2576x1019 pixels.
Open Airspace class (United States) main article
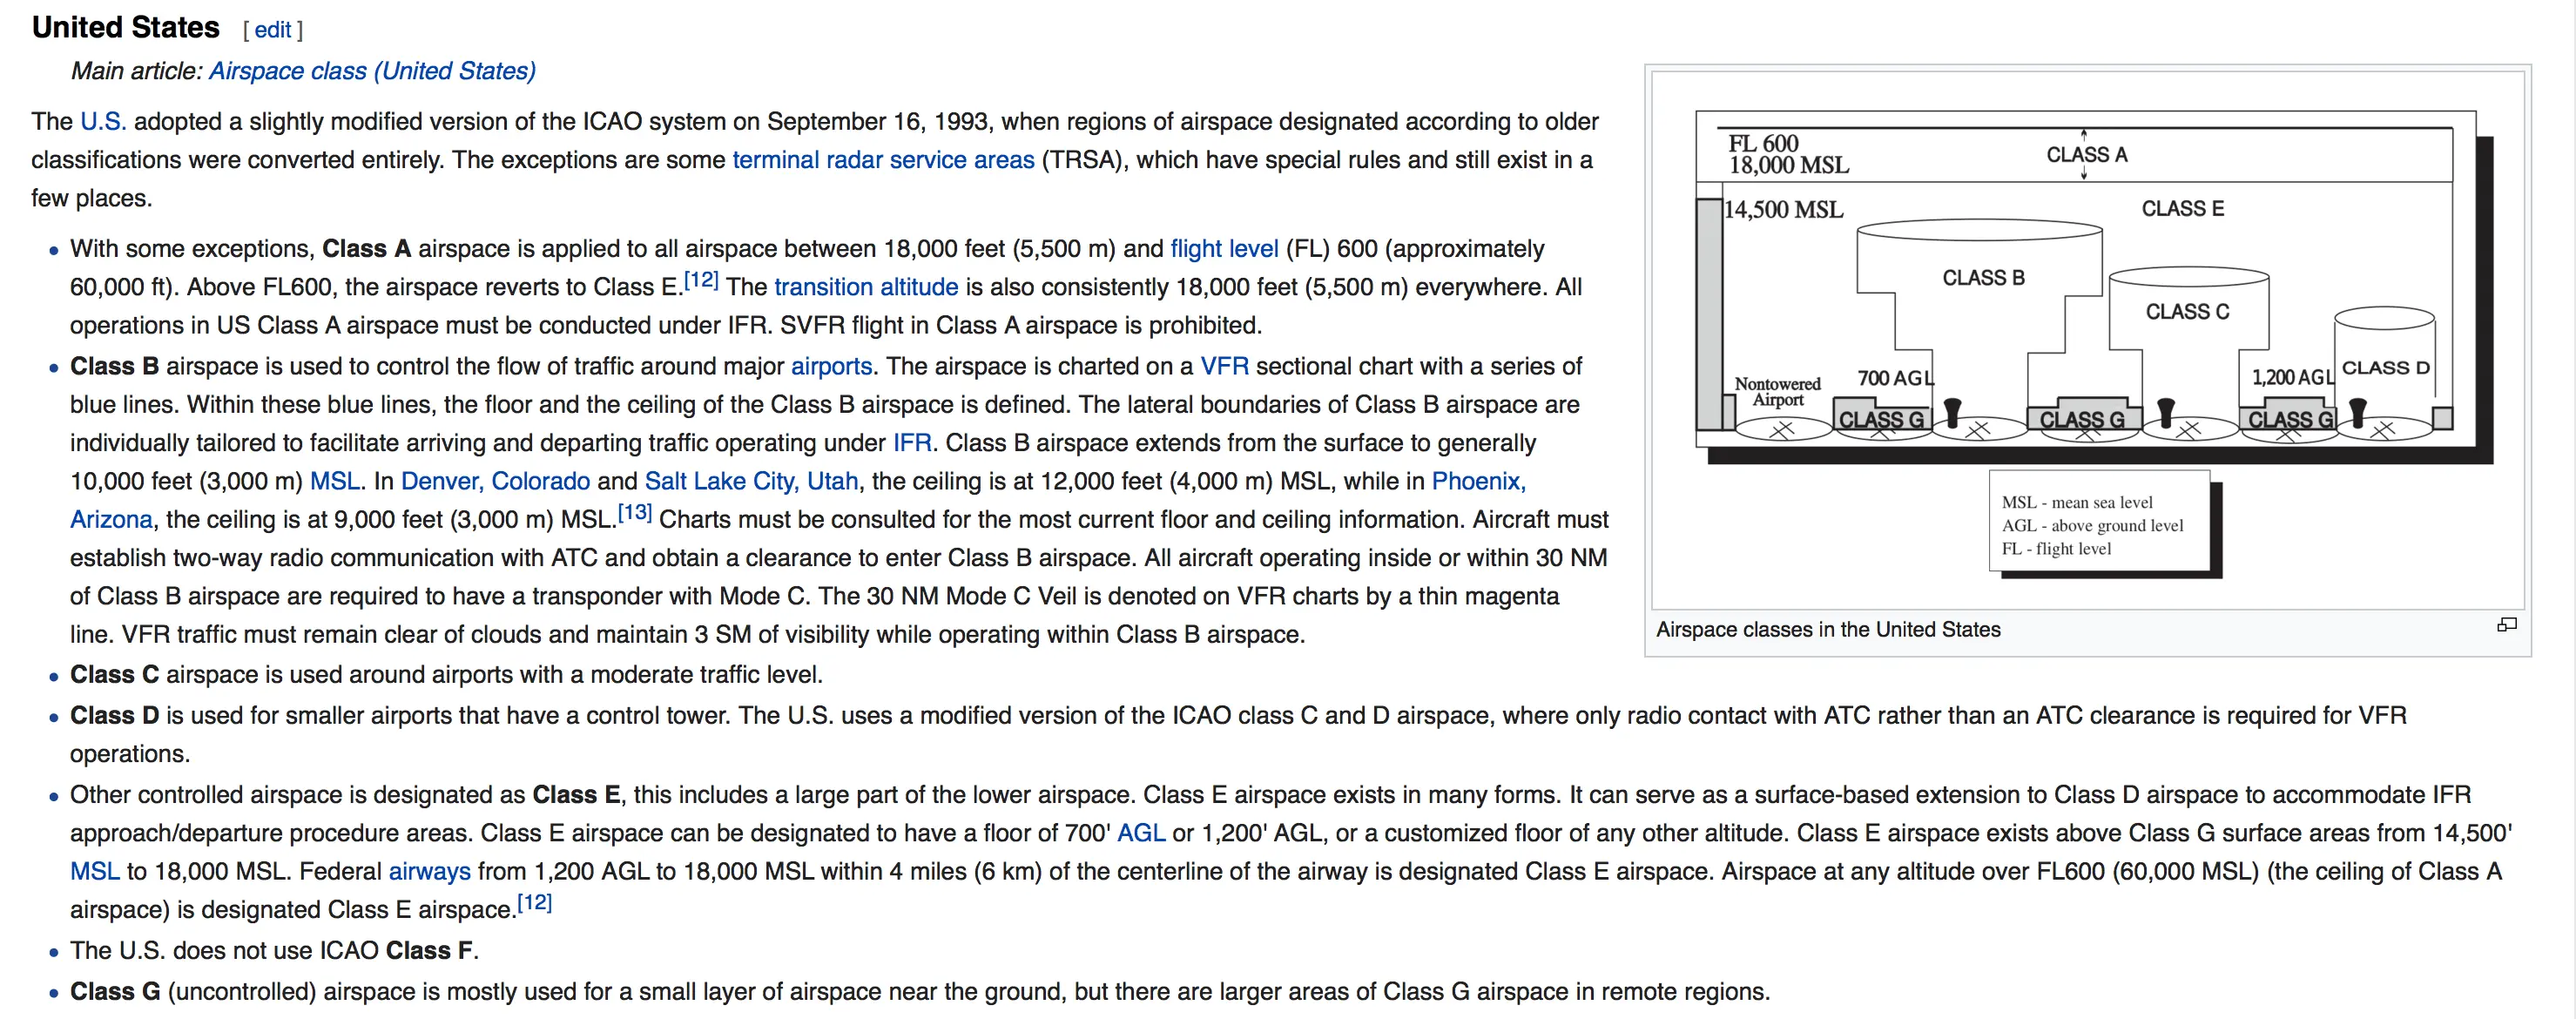click(372, 71)
